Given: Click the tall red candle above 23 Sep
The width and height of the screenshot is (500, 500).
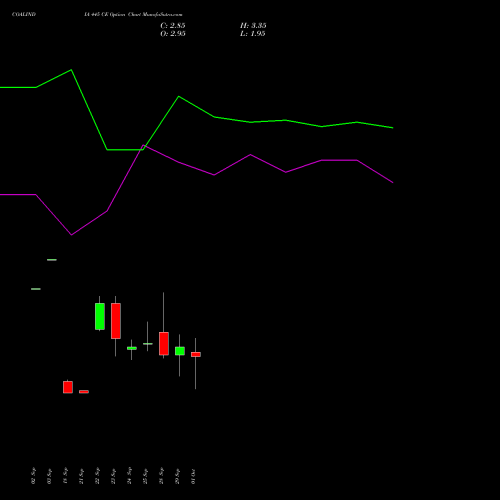Looking at the screenshot, I should 116,321.
